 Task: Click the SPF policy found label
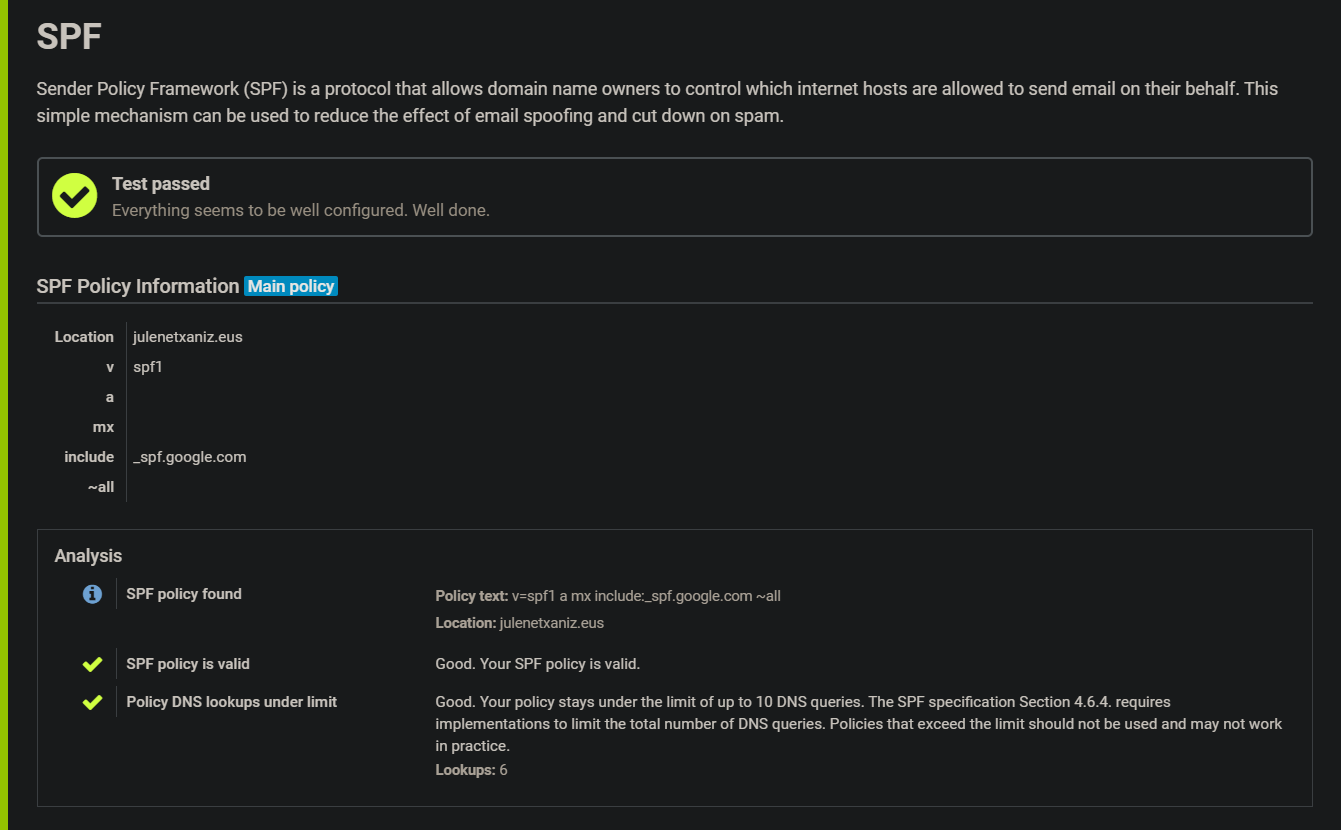pos(184,594)
